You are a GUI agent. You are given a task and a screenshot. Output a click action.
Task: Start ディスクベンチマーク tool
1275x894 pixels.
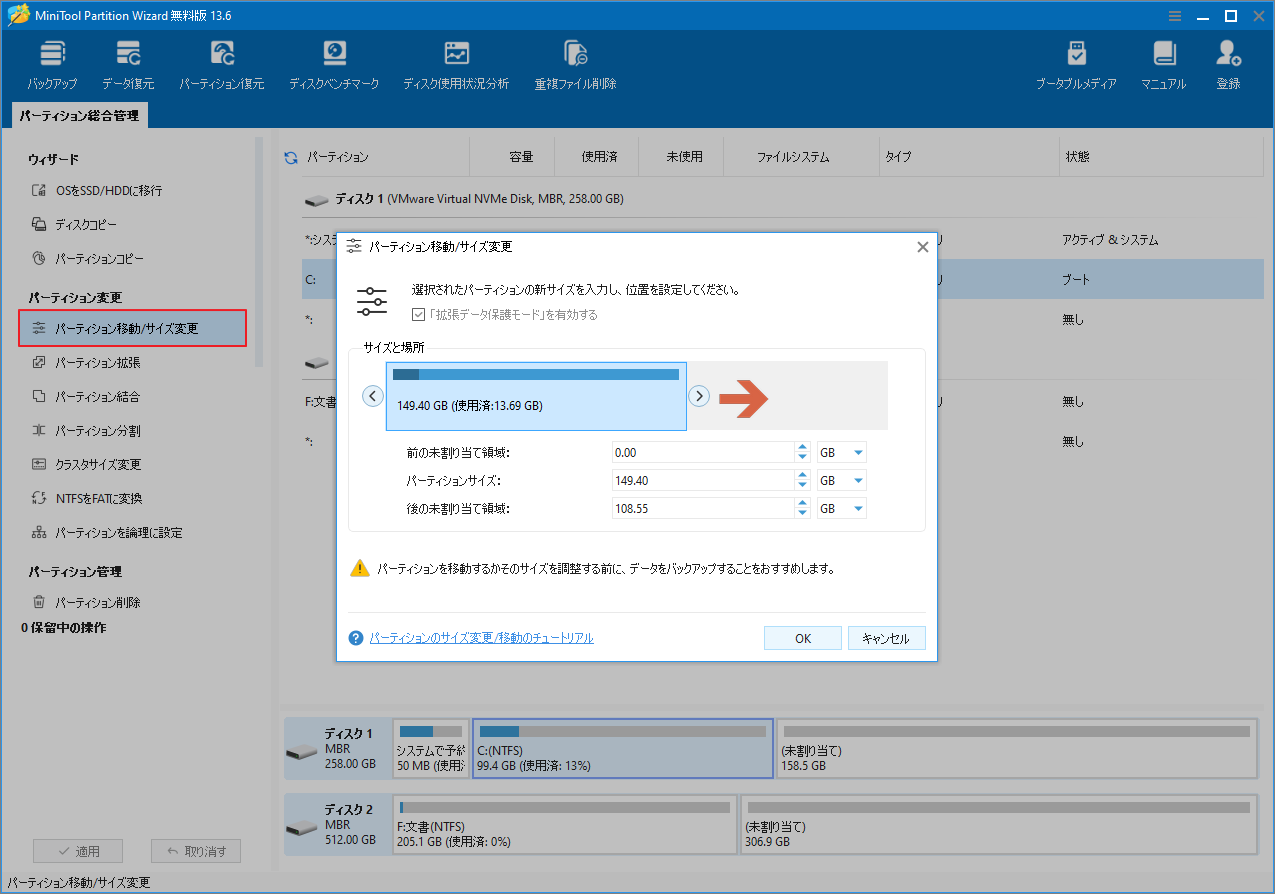[334, 65]
